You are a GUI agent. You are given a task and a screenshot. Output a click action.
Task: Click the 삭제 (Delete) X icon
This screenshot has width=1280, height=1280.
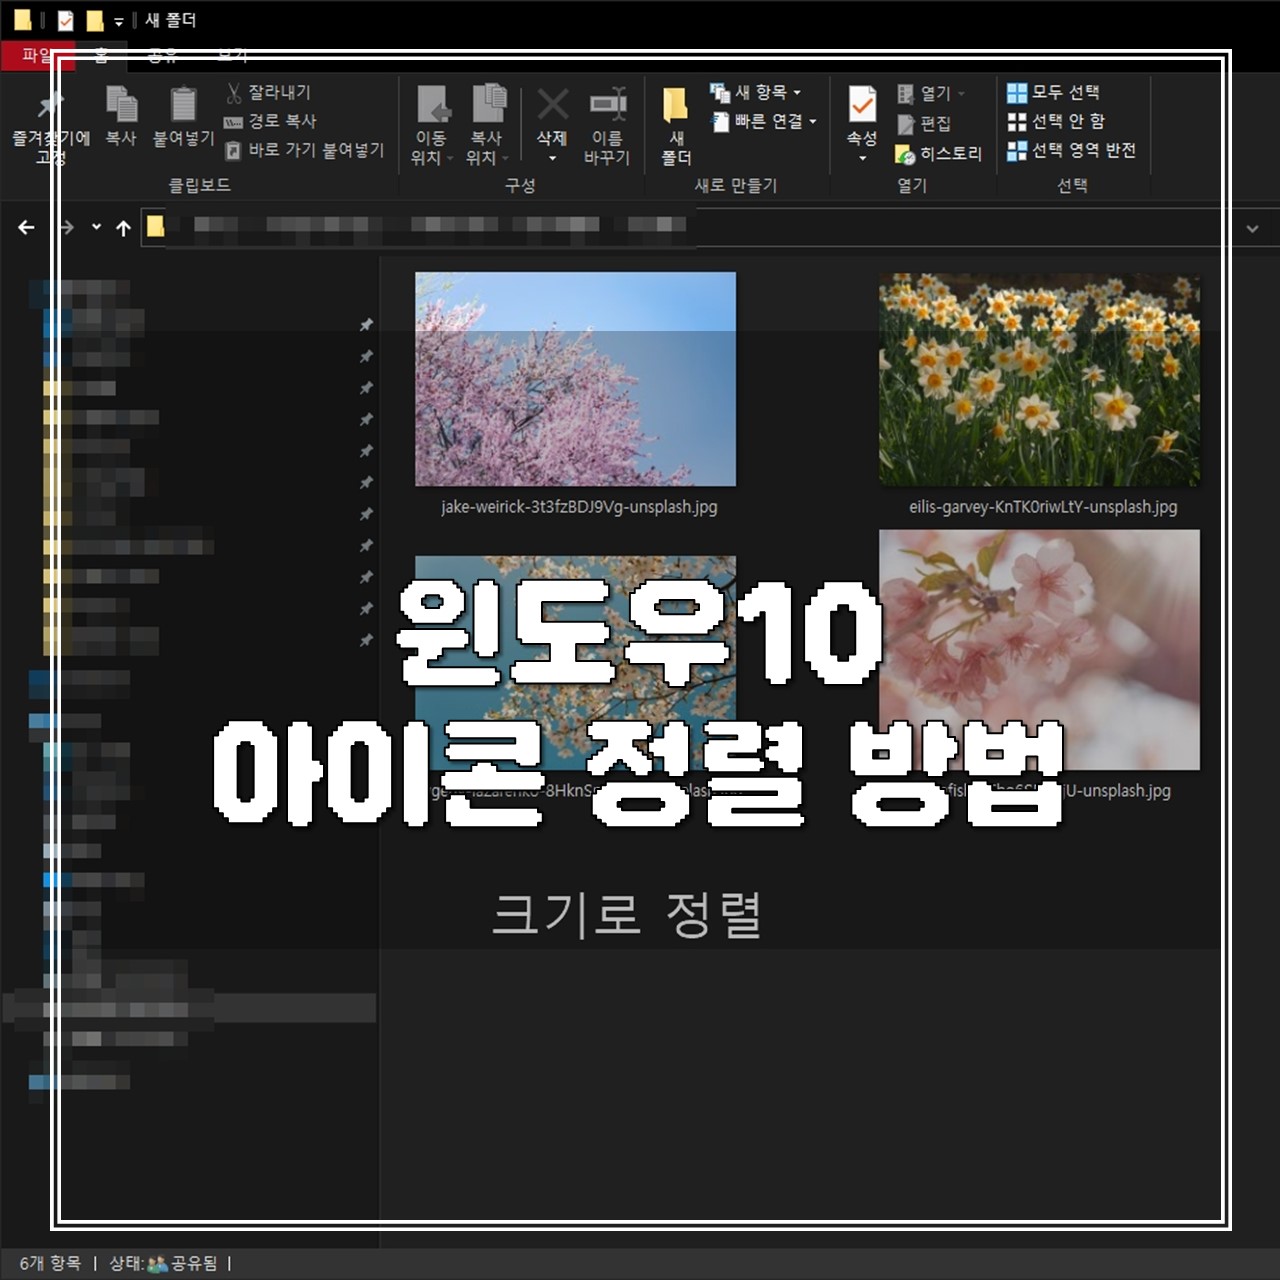[552, 103]
